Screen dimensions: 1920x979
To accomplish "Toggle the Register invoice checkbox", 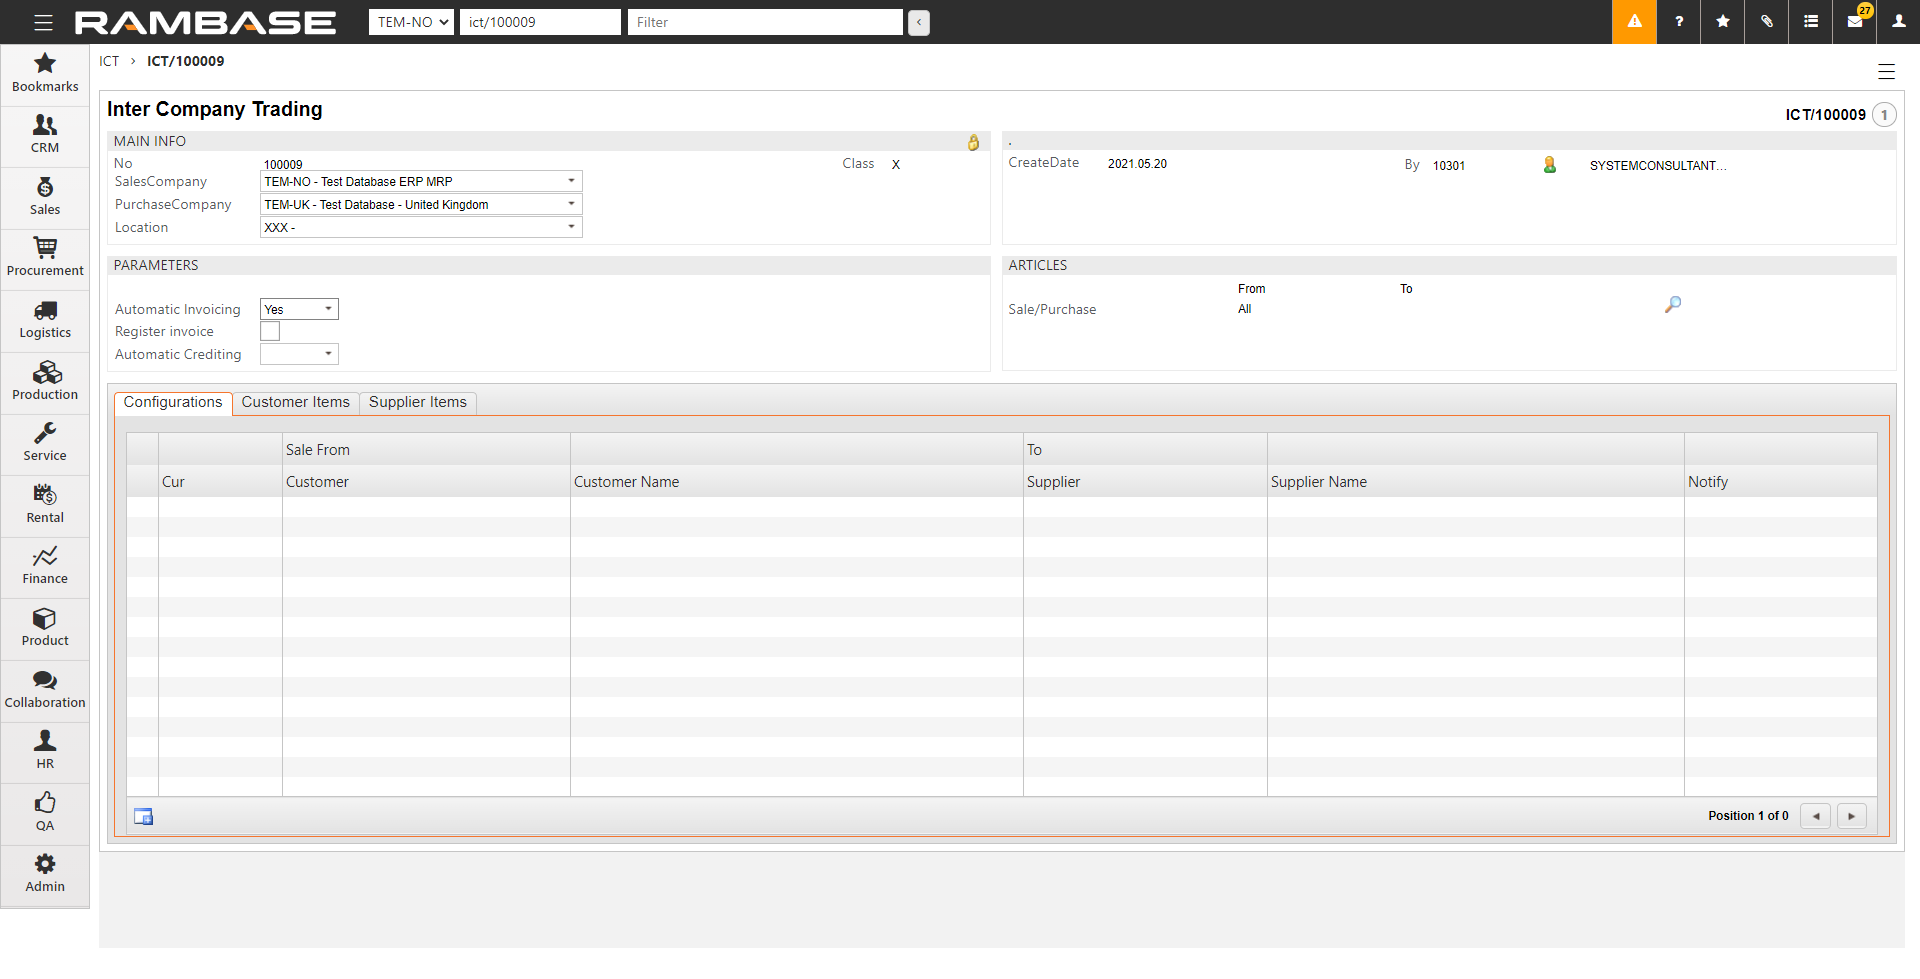I will pyautogui.click(x=270, y=331).
